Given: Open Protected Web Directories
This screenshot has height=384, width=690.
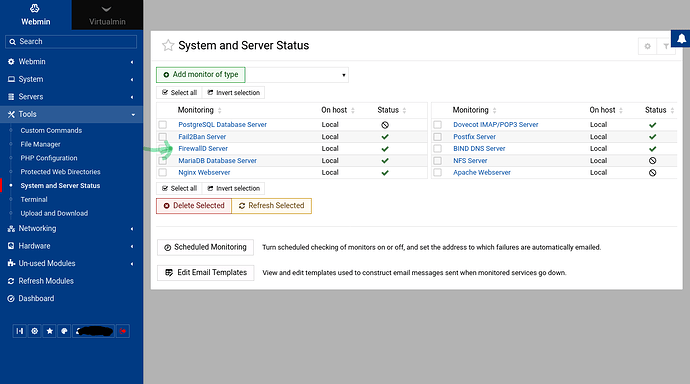Looking at the screenshot, I should (x=60, y=172).
